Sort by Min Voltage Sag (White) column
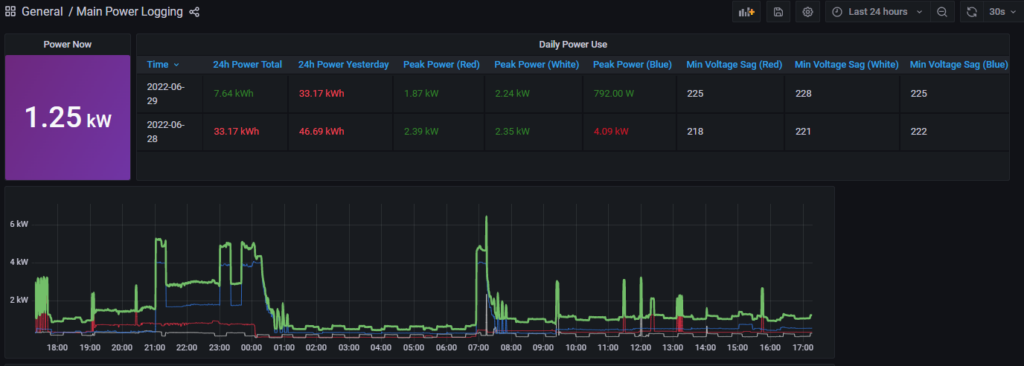The height and width of the screenshot is (366, 1024). coord(846,64)
